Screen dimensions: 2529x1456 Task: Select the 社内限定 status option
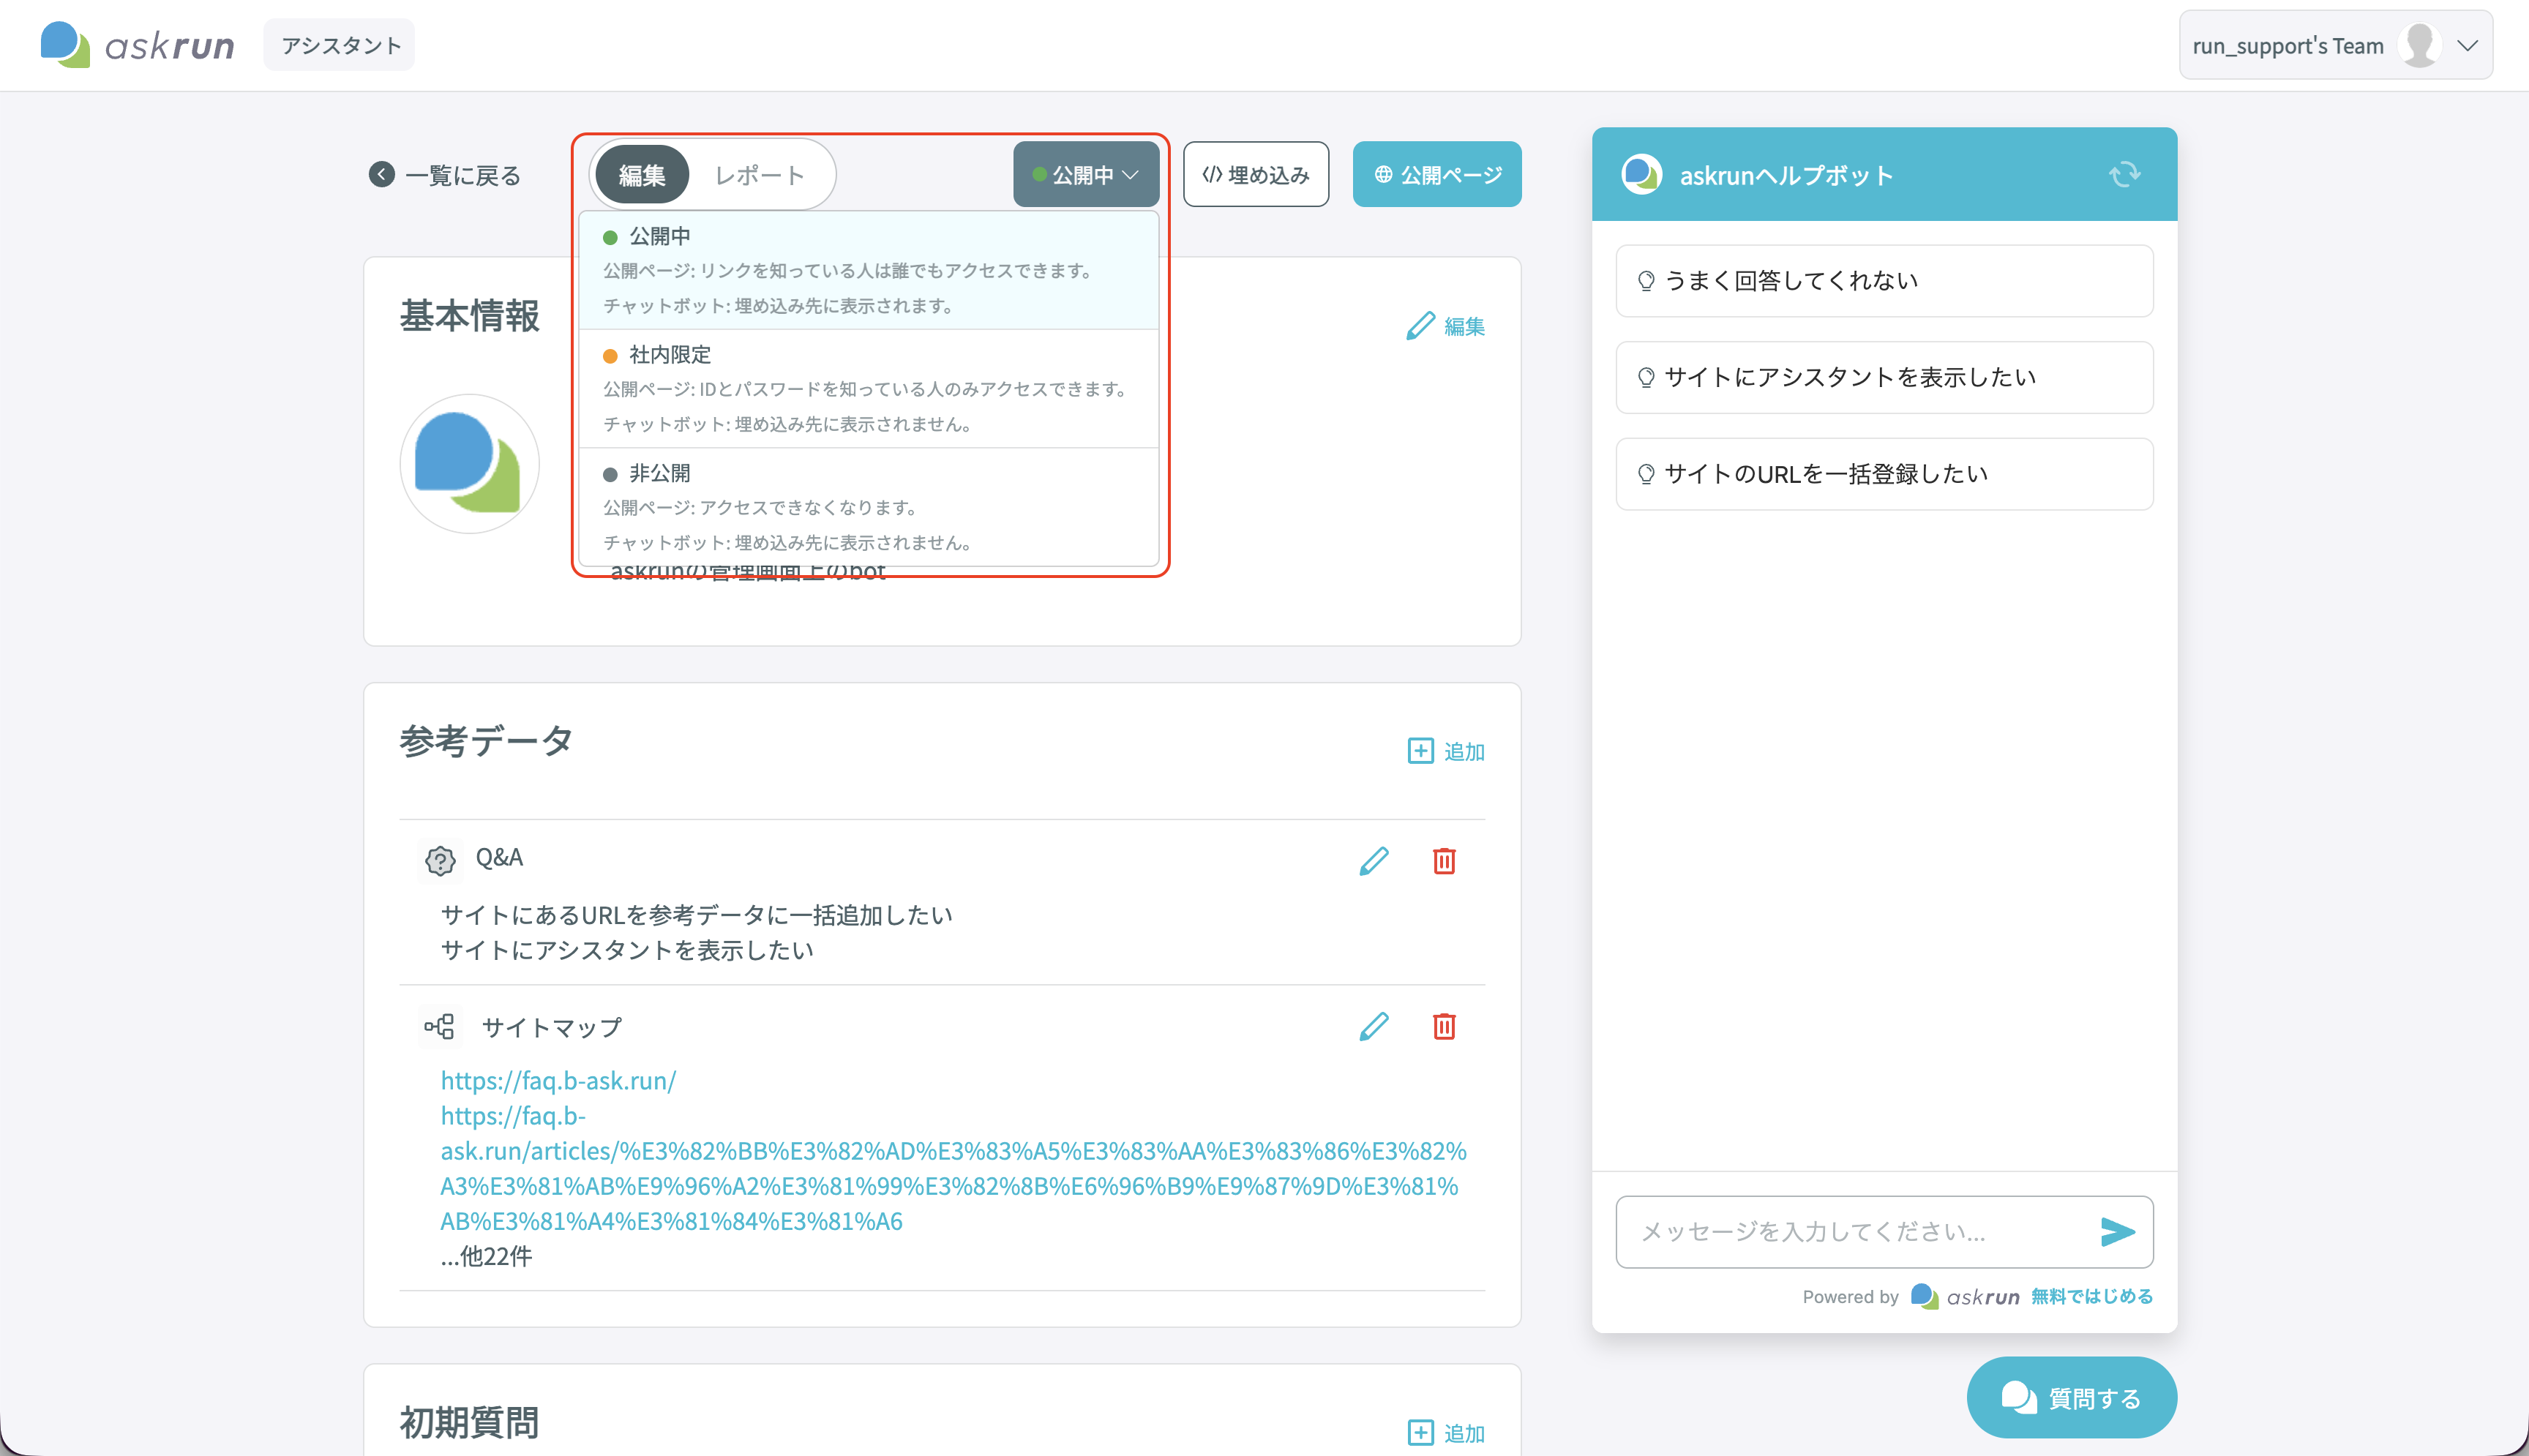[868, 389]
